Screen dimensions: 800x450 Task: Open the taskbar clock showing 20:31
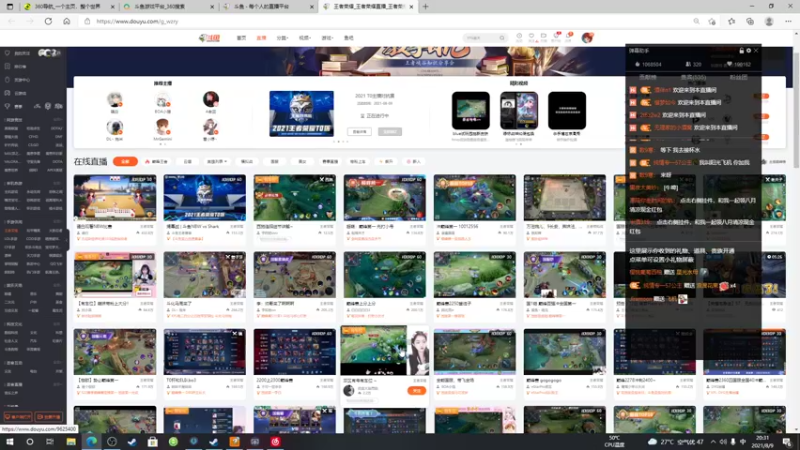click(x=762, y=442)
